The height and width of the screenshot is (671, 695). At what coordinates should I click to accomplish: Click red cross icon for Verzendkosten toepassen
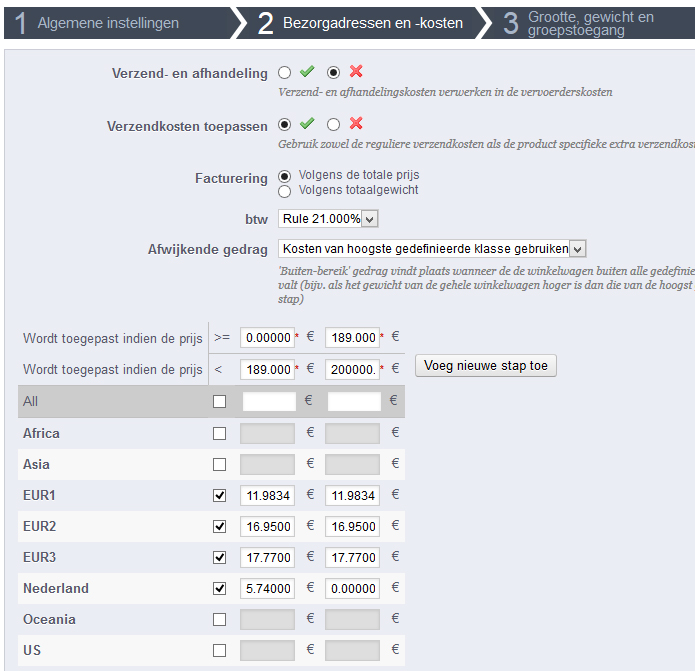[x=356, y=123]
